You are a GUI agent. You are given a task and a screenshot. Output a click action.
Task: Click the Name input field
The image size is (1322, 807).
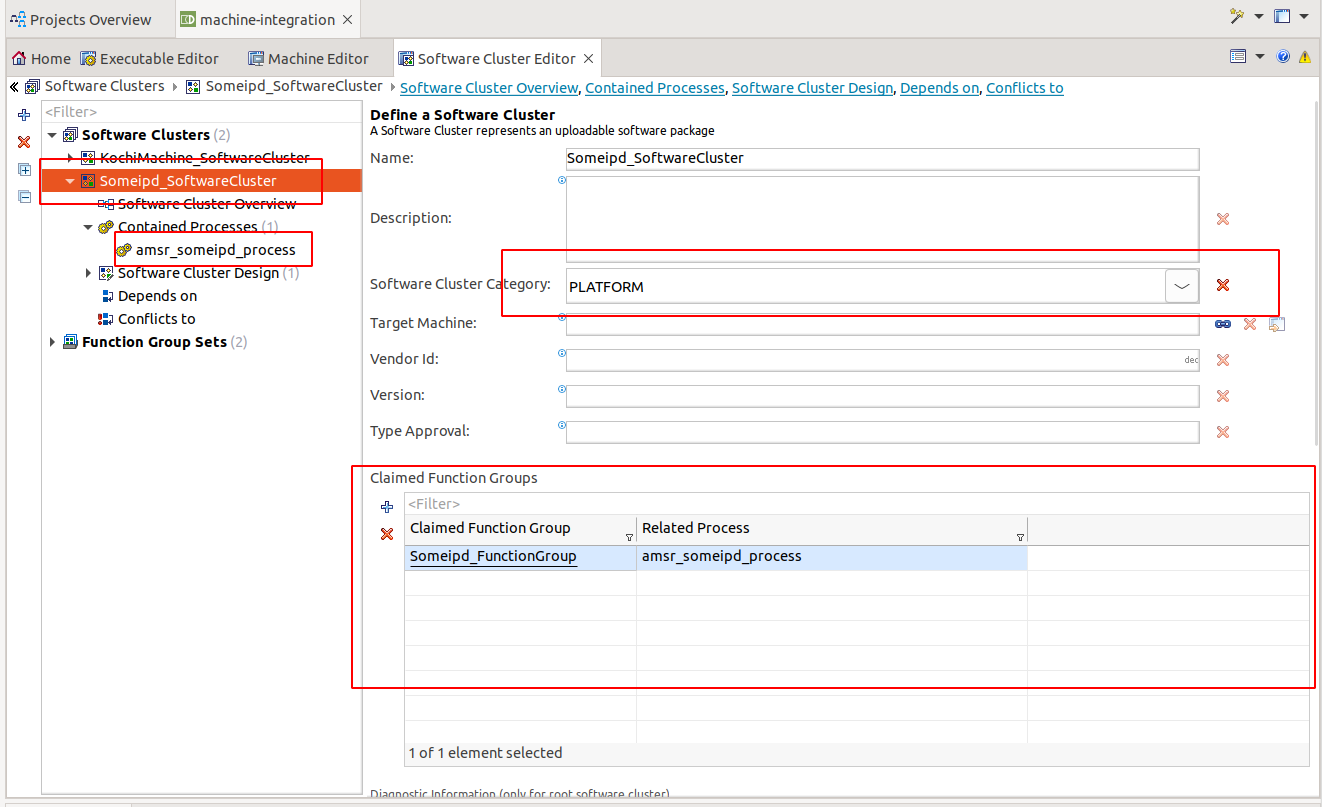coord(882,158)
